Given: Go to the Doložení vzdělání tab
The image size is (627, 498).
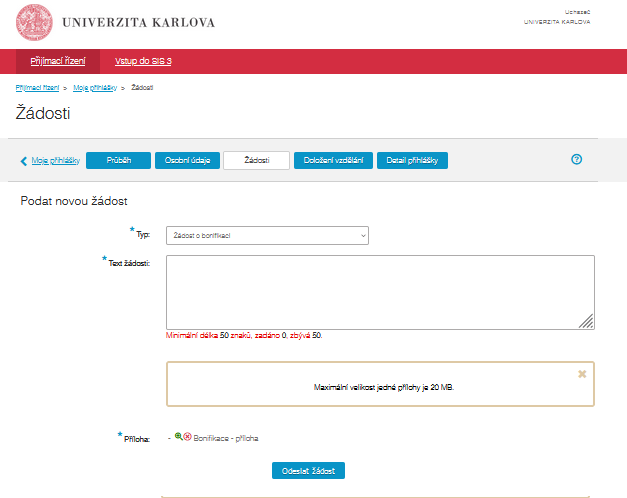Looking at the screenshot, I should tap(332, 160).
